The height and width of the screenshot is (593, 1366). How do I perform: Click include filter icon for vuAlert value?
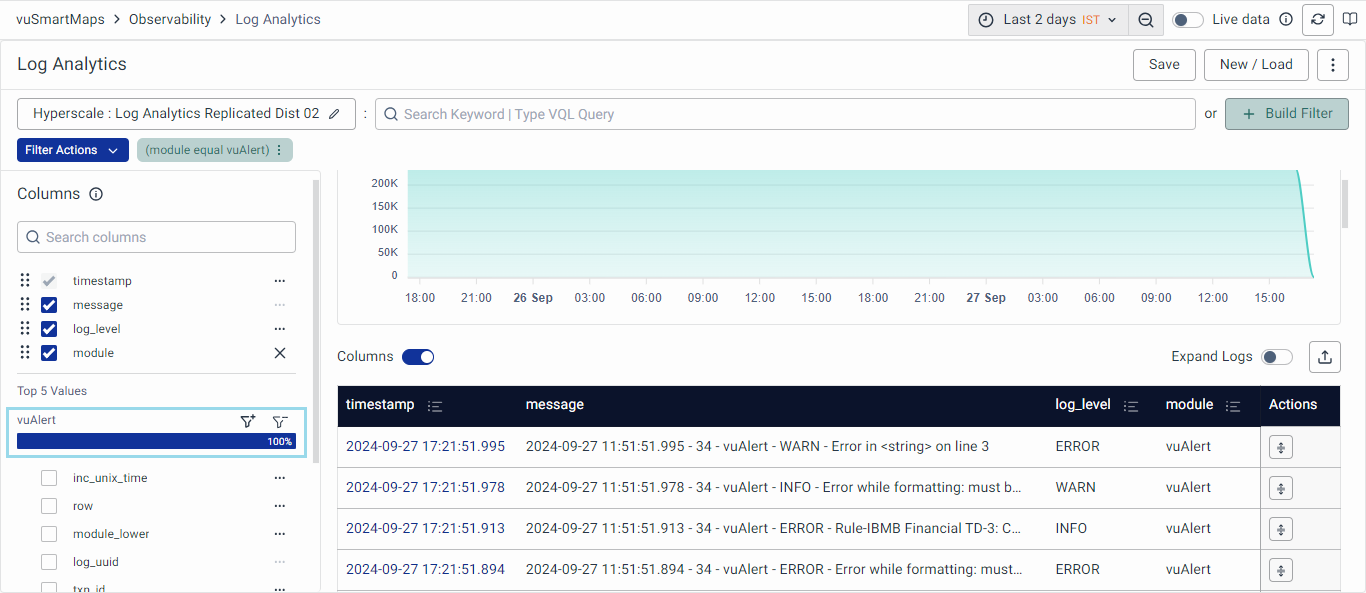[x=248, y=421]
